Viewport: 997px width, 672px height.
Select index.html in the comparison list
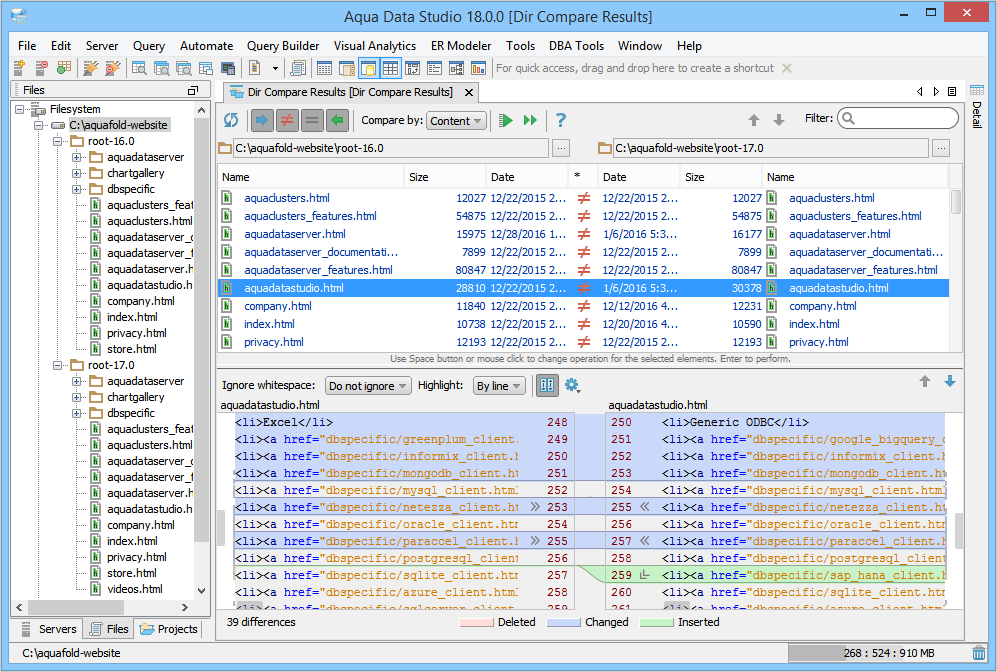269,324
